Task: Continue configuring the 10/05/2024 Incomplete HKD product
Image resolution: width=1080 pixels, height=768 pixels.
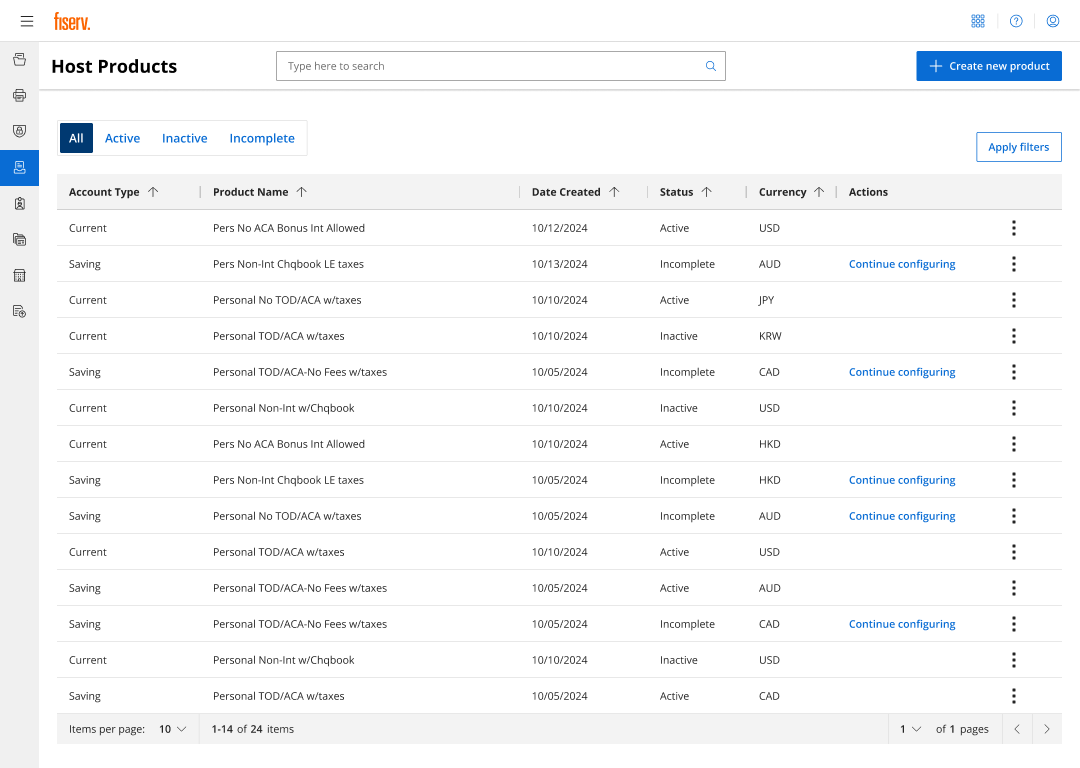Action: (902, 480)
